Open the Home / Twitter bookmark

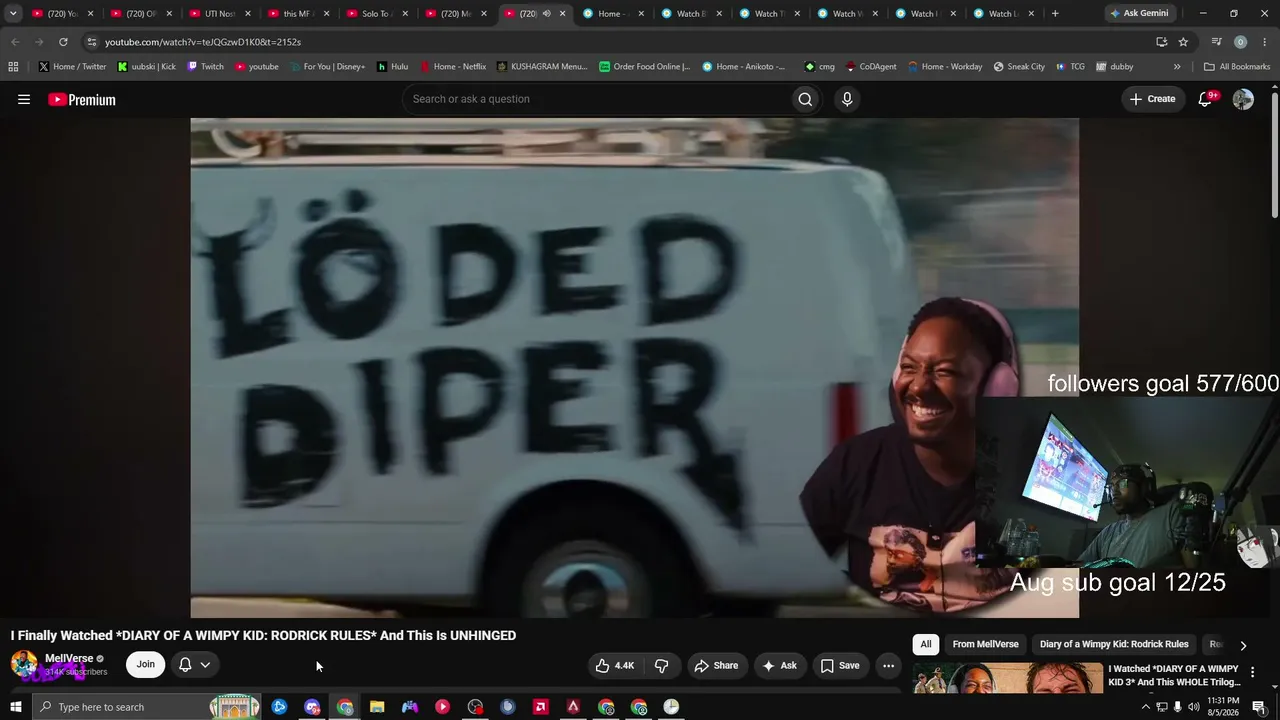click(x=72, y=67)
